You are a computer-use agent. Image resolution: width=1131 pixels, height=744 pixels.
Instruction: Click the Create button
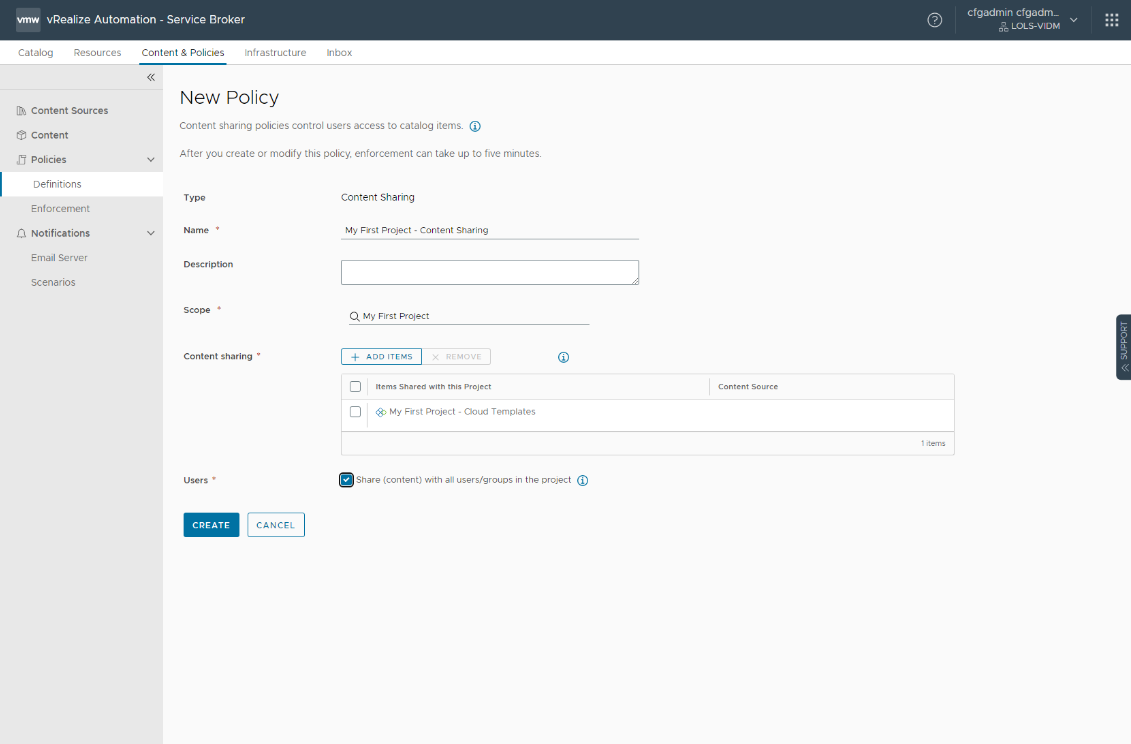[211, 525]
